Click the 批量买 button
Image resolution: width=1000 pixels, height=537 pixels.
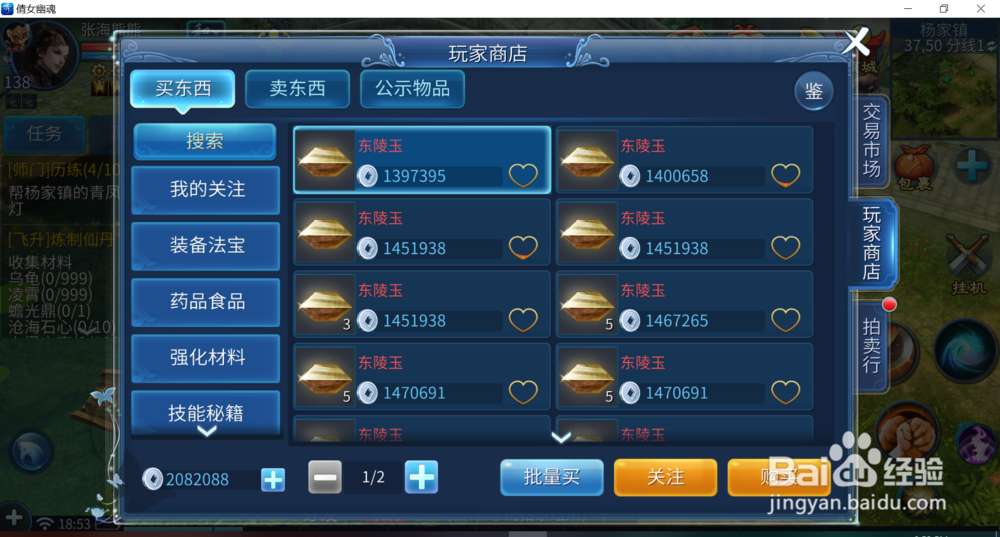552,477
